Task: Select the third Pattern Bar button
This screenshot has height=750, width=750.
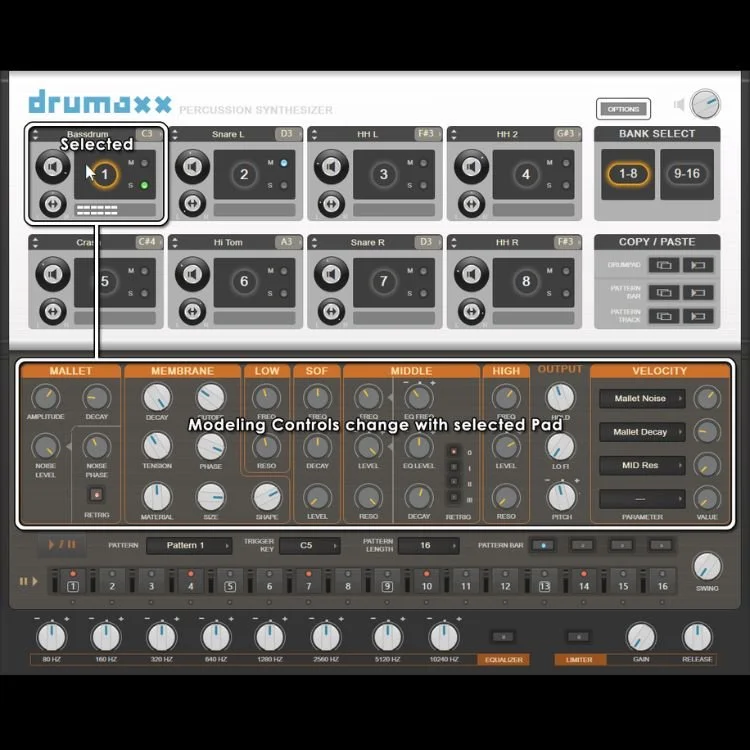Action: tap(622, 545)
